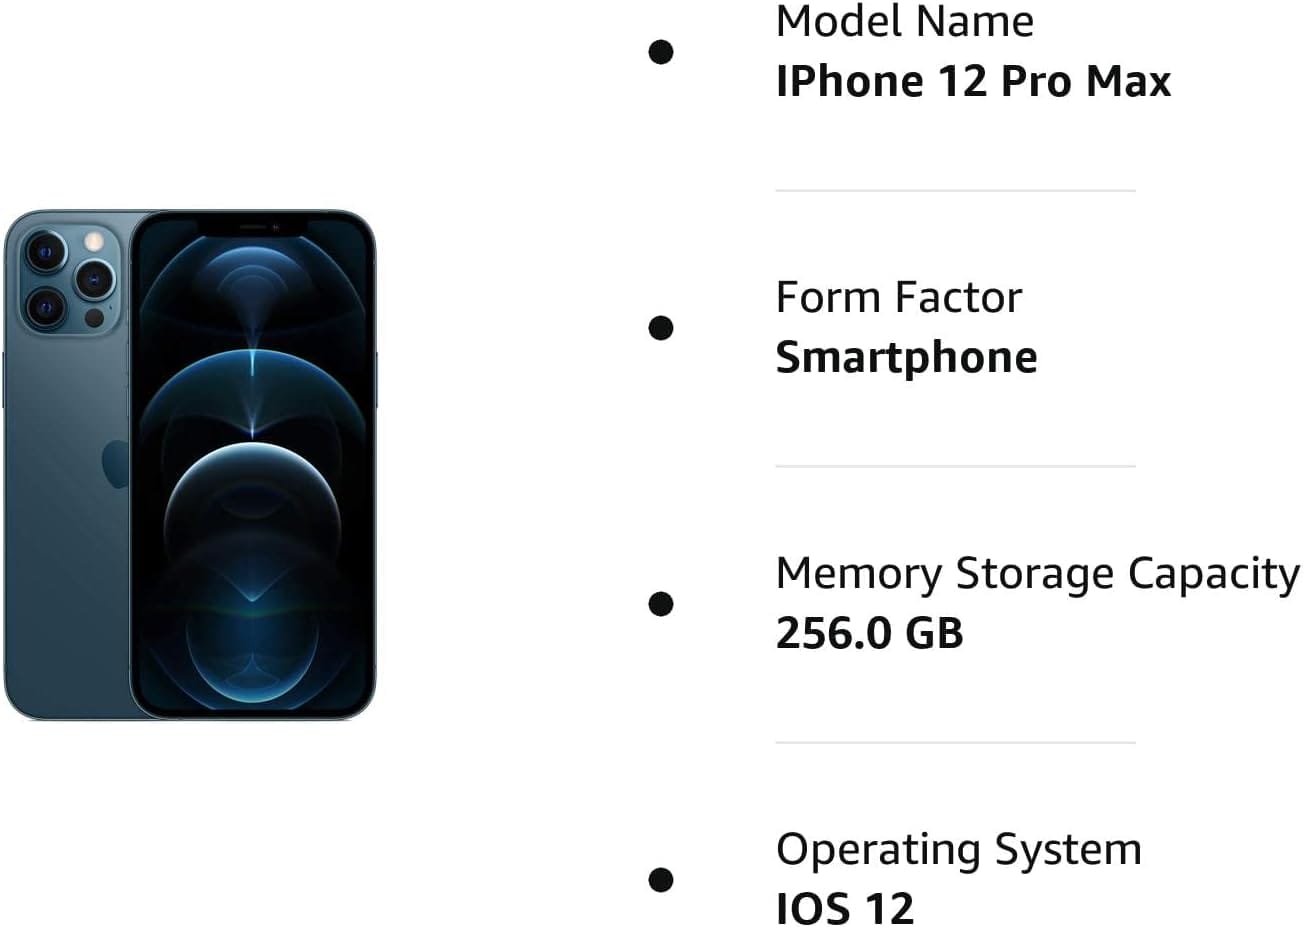The height and width of the screenshot is (927, 1303).
Task: Click the bullet point beside Model Name
Action: [660, 51]
